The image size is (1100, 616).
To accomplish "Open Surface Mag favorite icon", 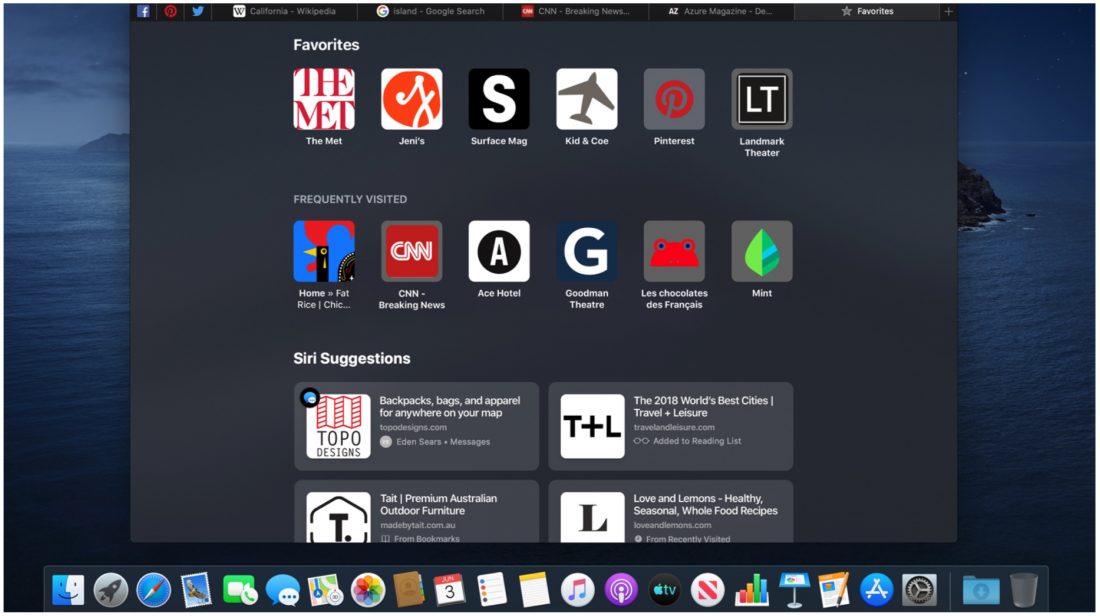I will [499, 99].
